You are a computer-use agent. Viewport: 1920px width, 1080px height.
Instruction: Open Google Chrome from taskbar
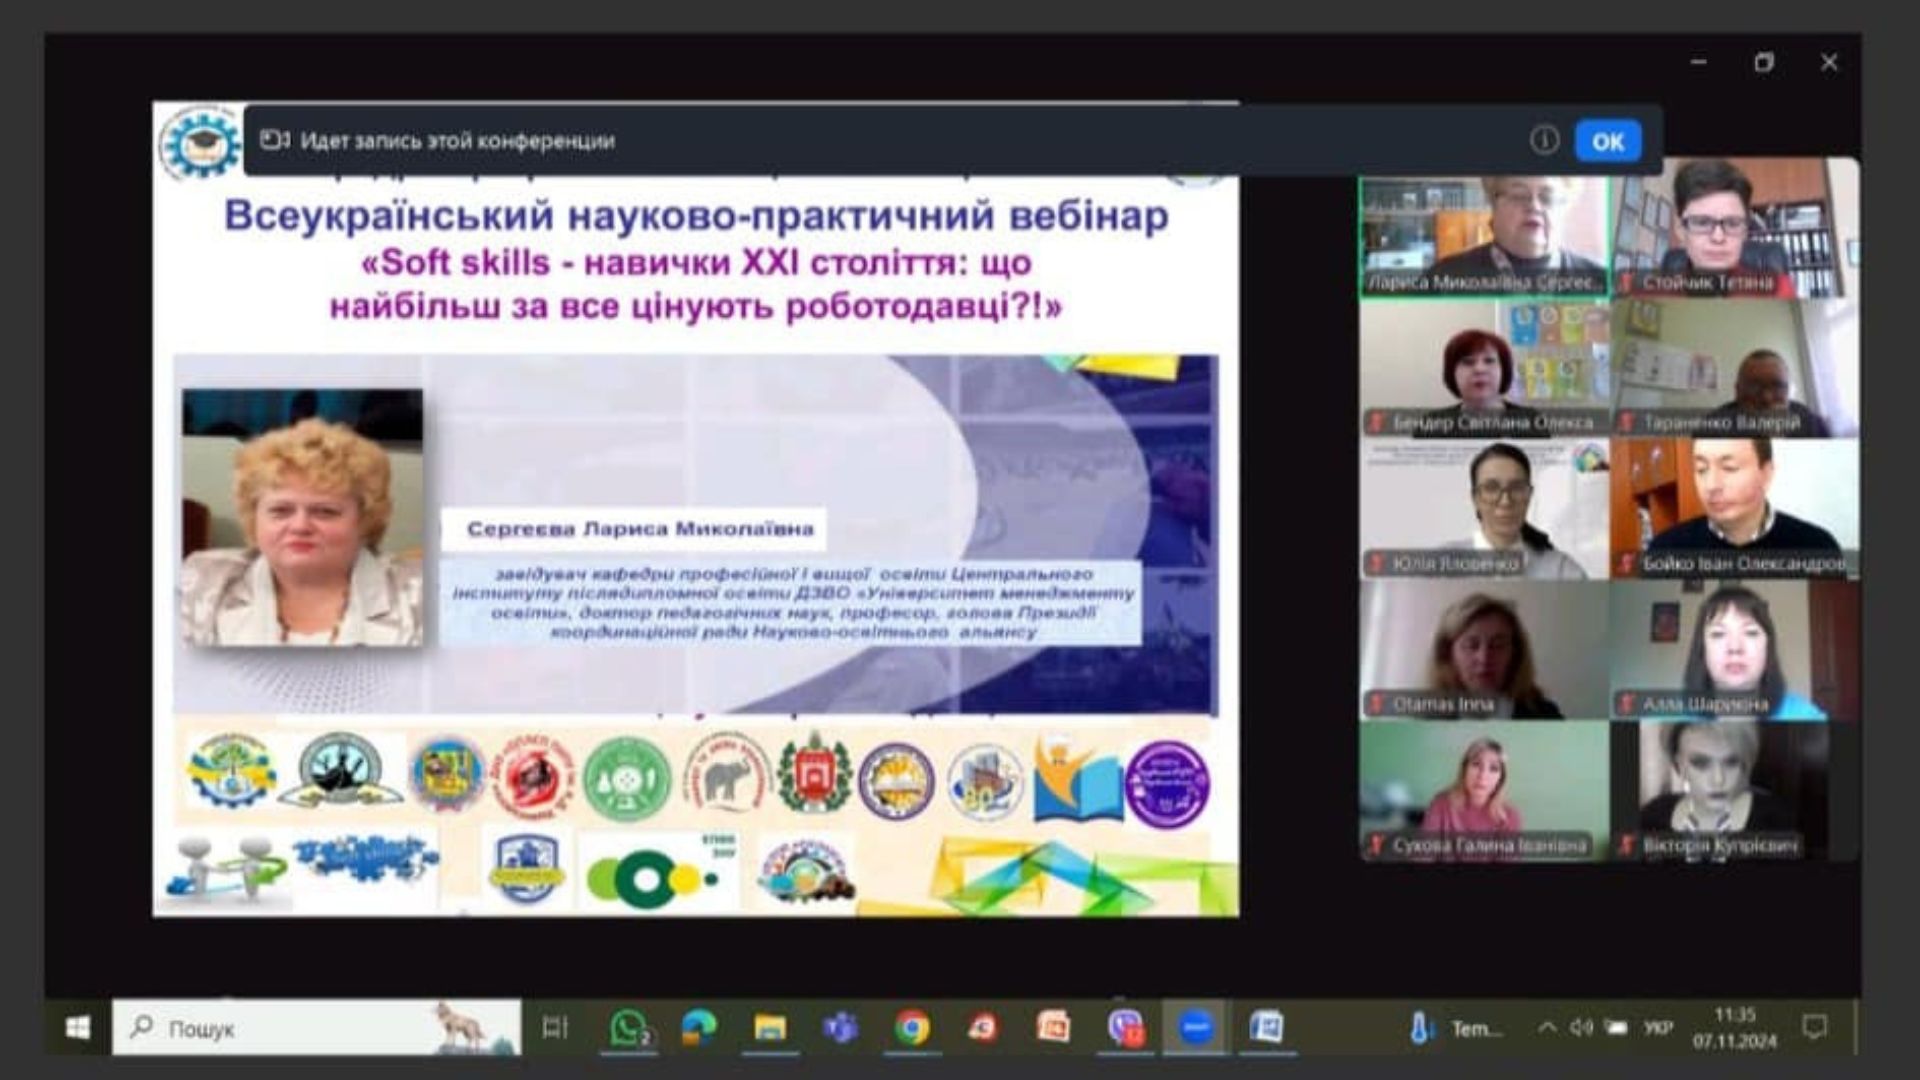(x=912, y=1028)
